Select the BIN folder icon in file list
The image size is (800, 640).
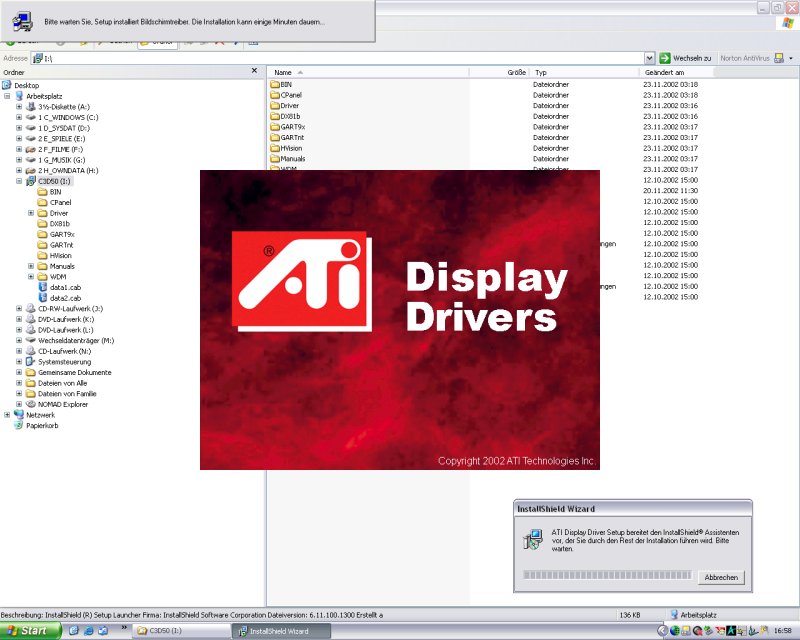tap(275, 84)
